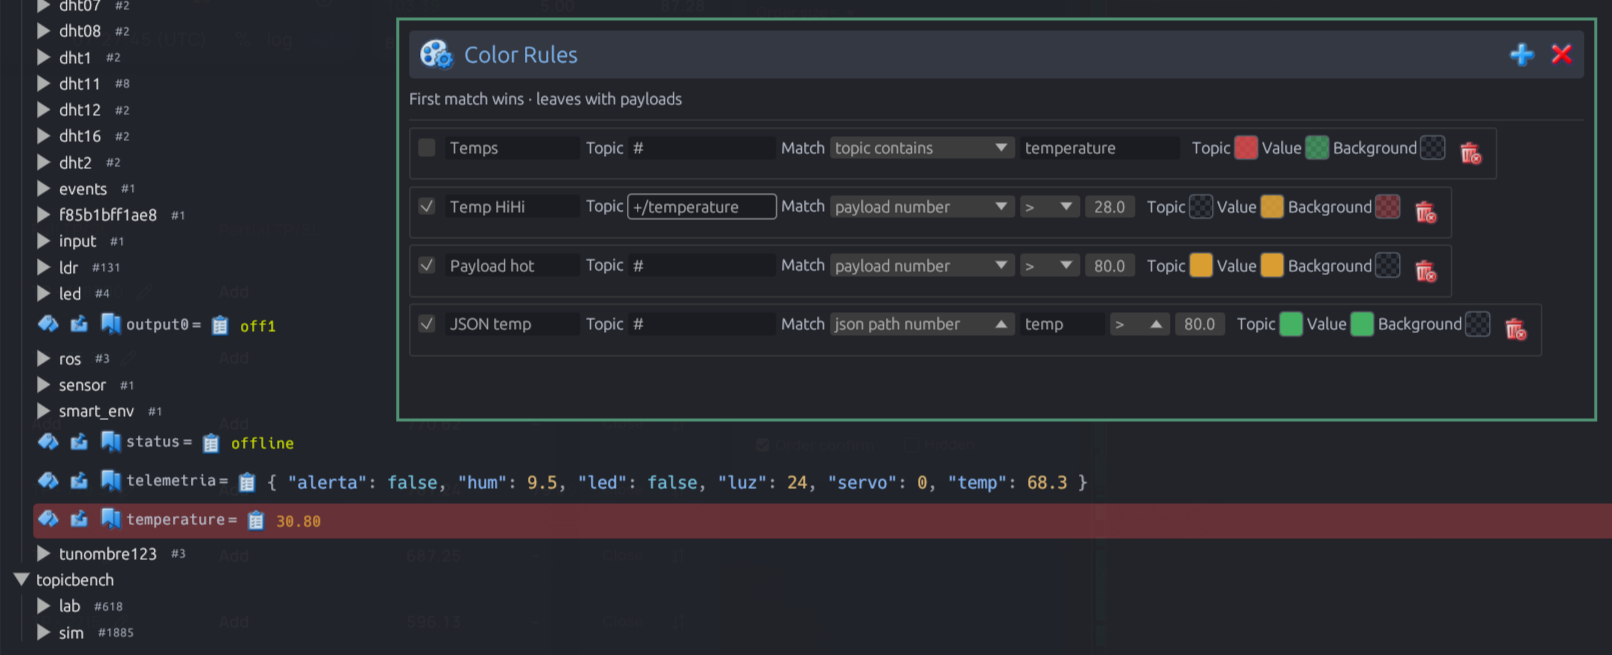Open Temp HiHi 'payload number' match dropdown
The image size is (1612, 655).
click(x=922, y=207)
